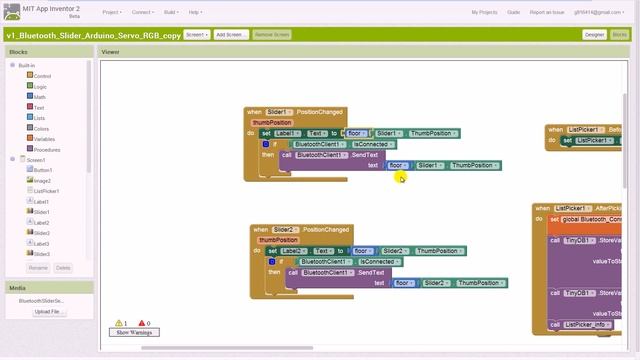Screen dimensions: 640x360
Task: Click the thumbPosition parameter of Slider2 event
Action: 278,240
